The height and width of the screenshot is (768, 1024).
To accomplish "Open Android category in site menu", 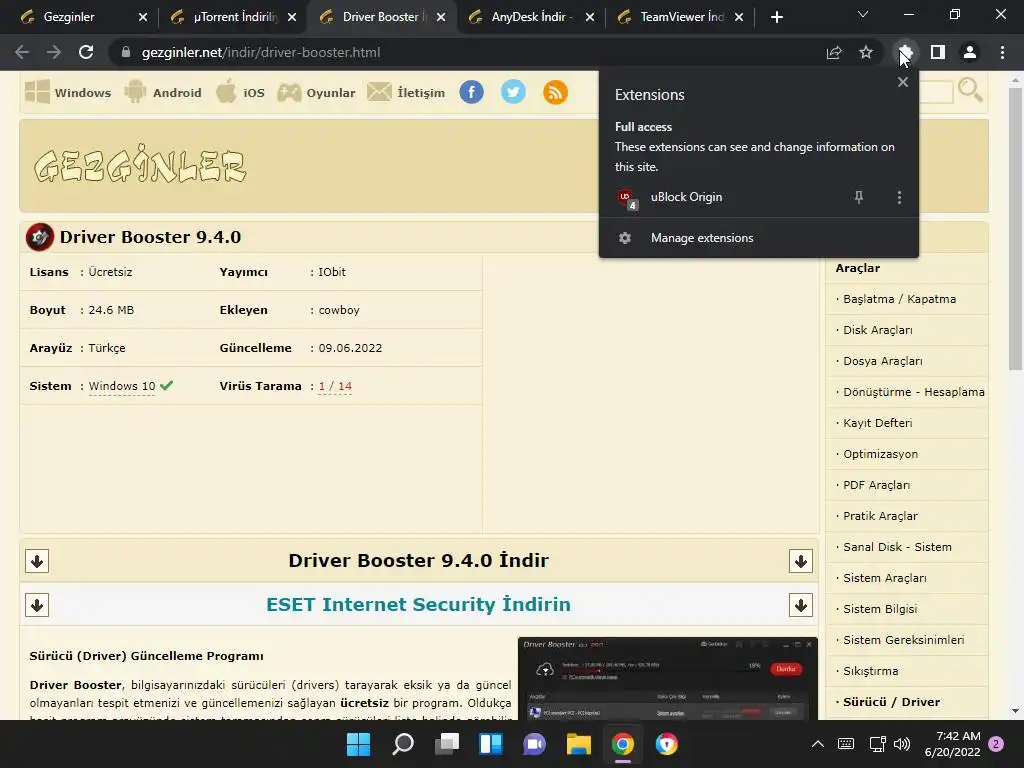I will [x=163, y=92].
